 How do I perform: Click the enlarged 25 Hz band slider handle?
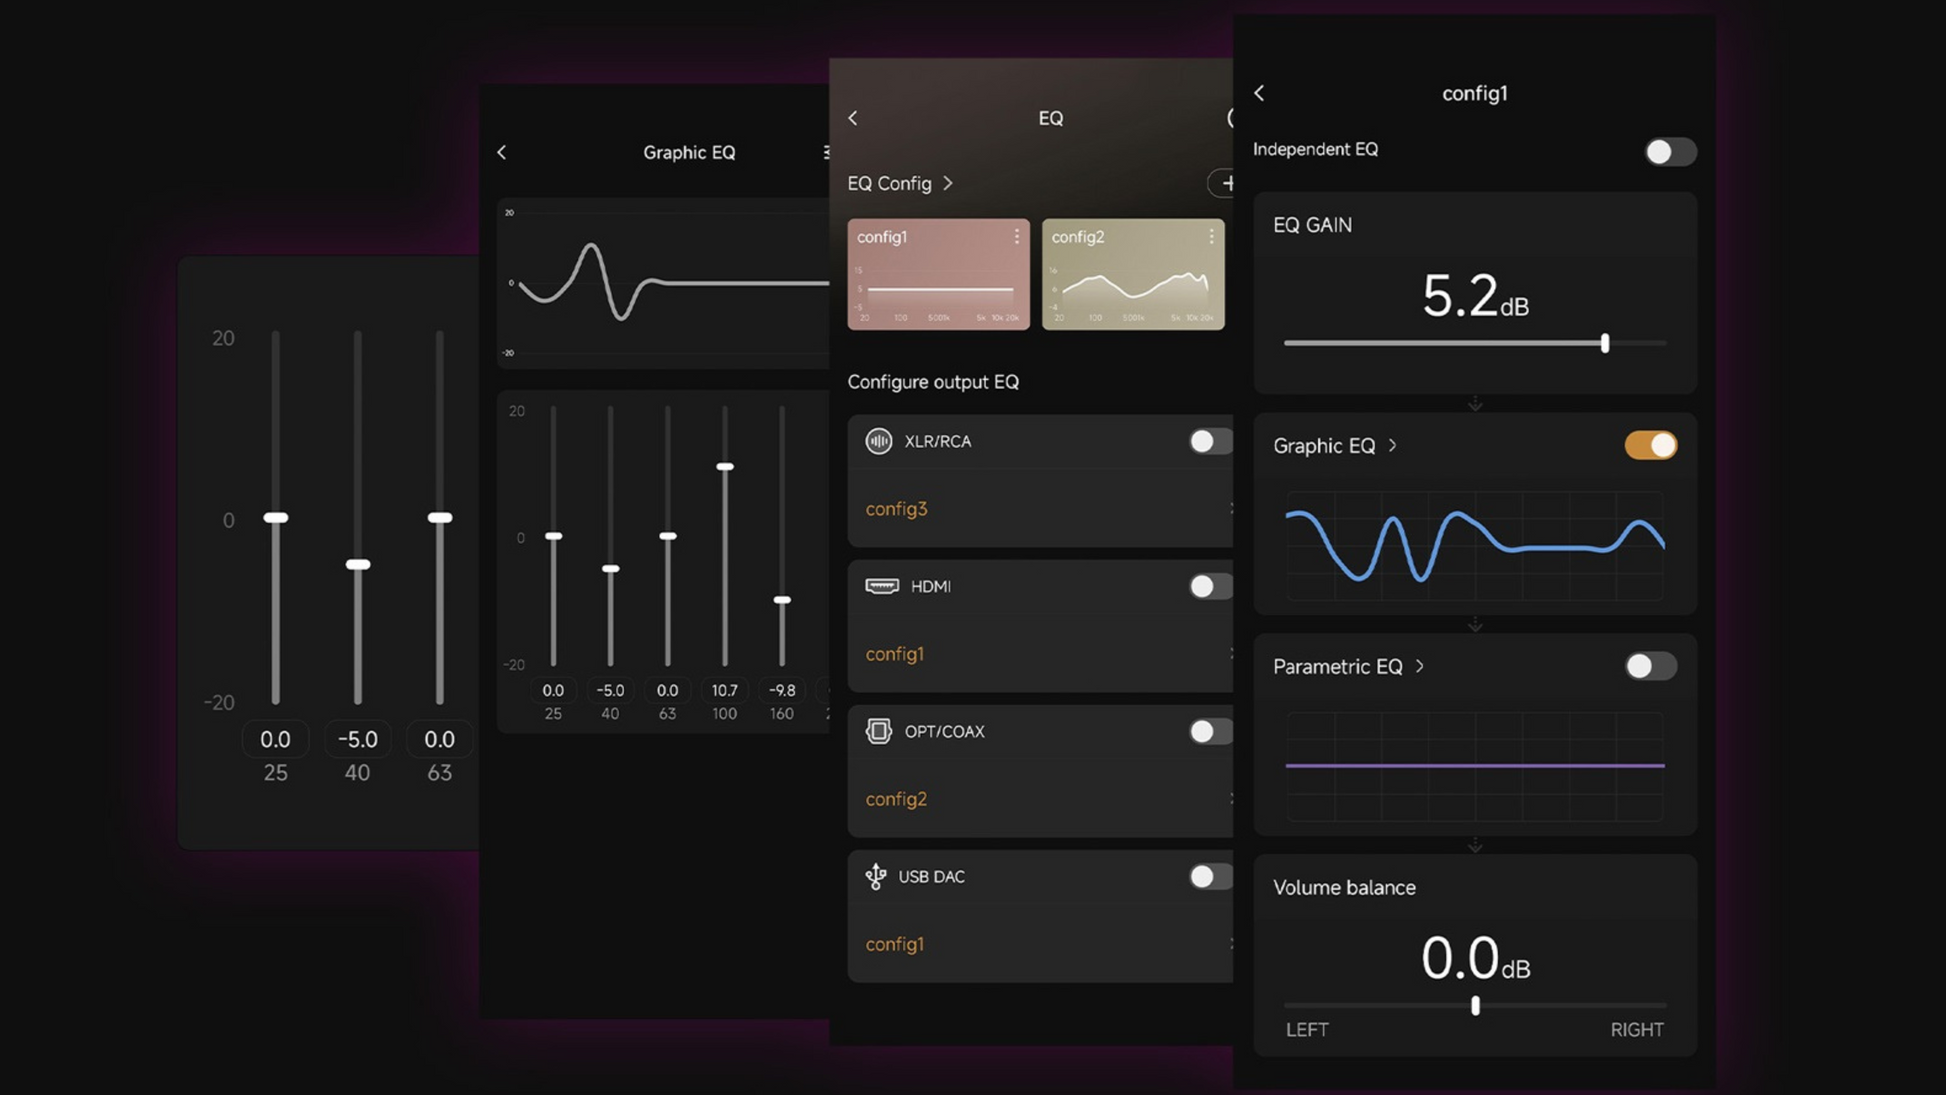point(276,518)
